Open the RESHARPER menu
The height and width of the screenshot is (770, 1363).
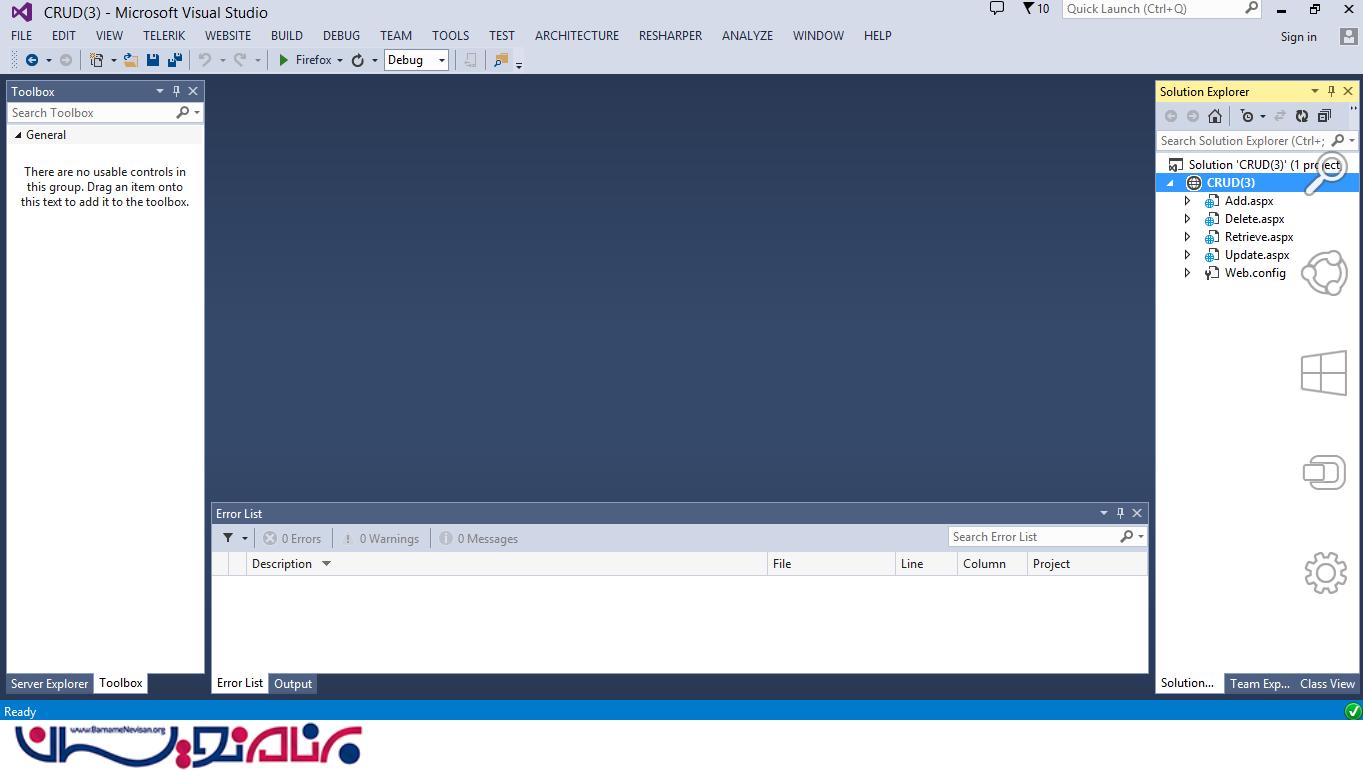[670, 35]
